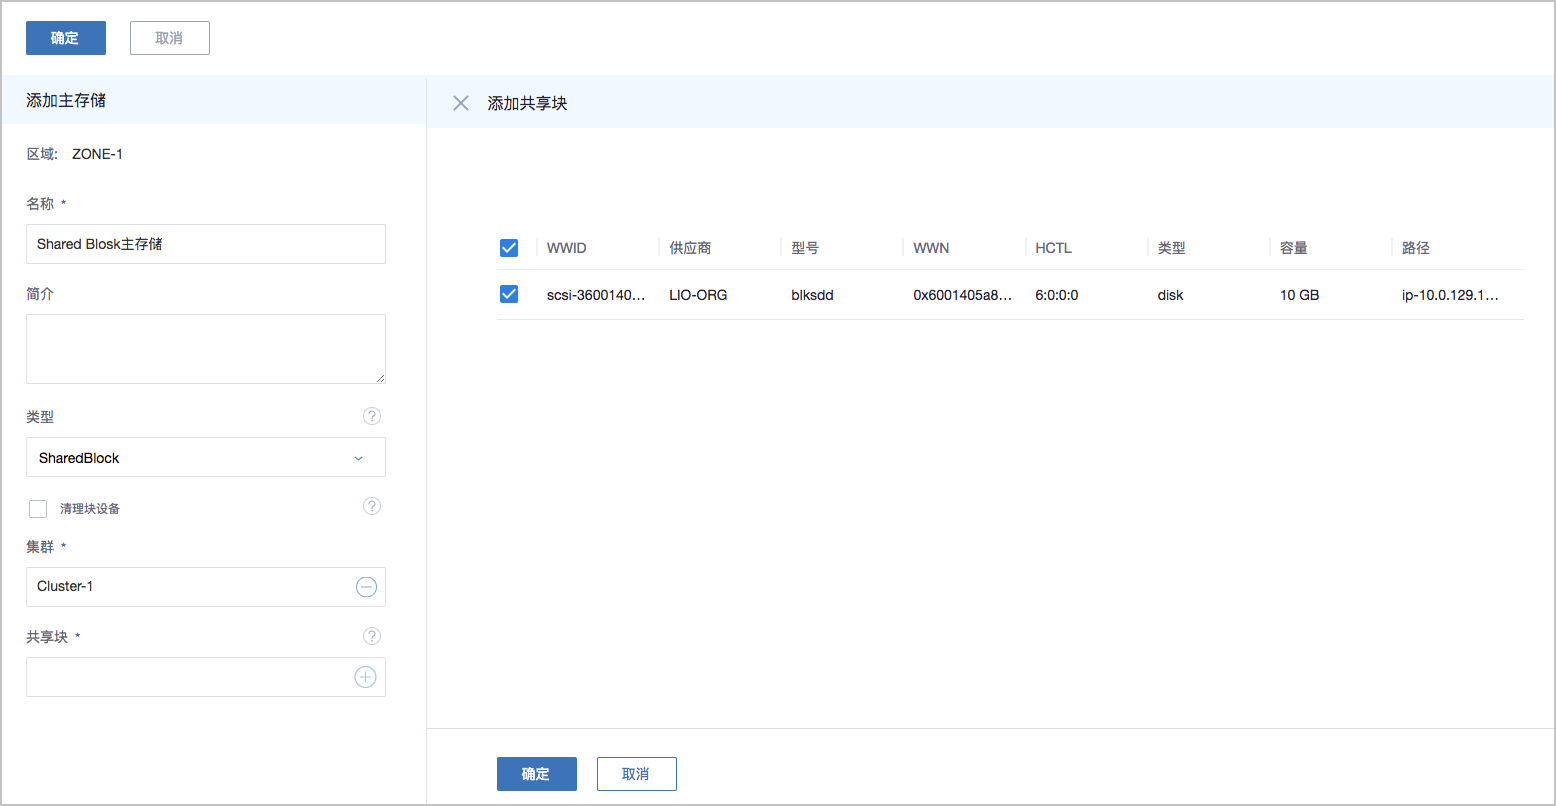Click the 供应商 column header
Image resolution: width=1556 pixels, height=806 pixels.
point(690,248)
